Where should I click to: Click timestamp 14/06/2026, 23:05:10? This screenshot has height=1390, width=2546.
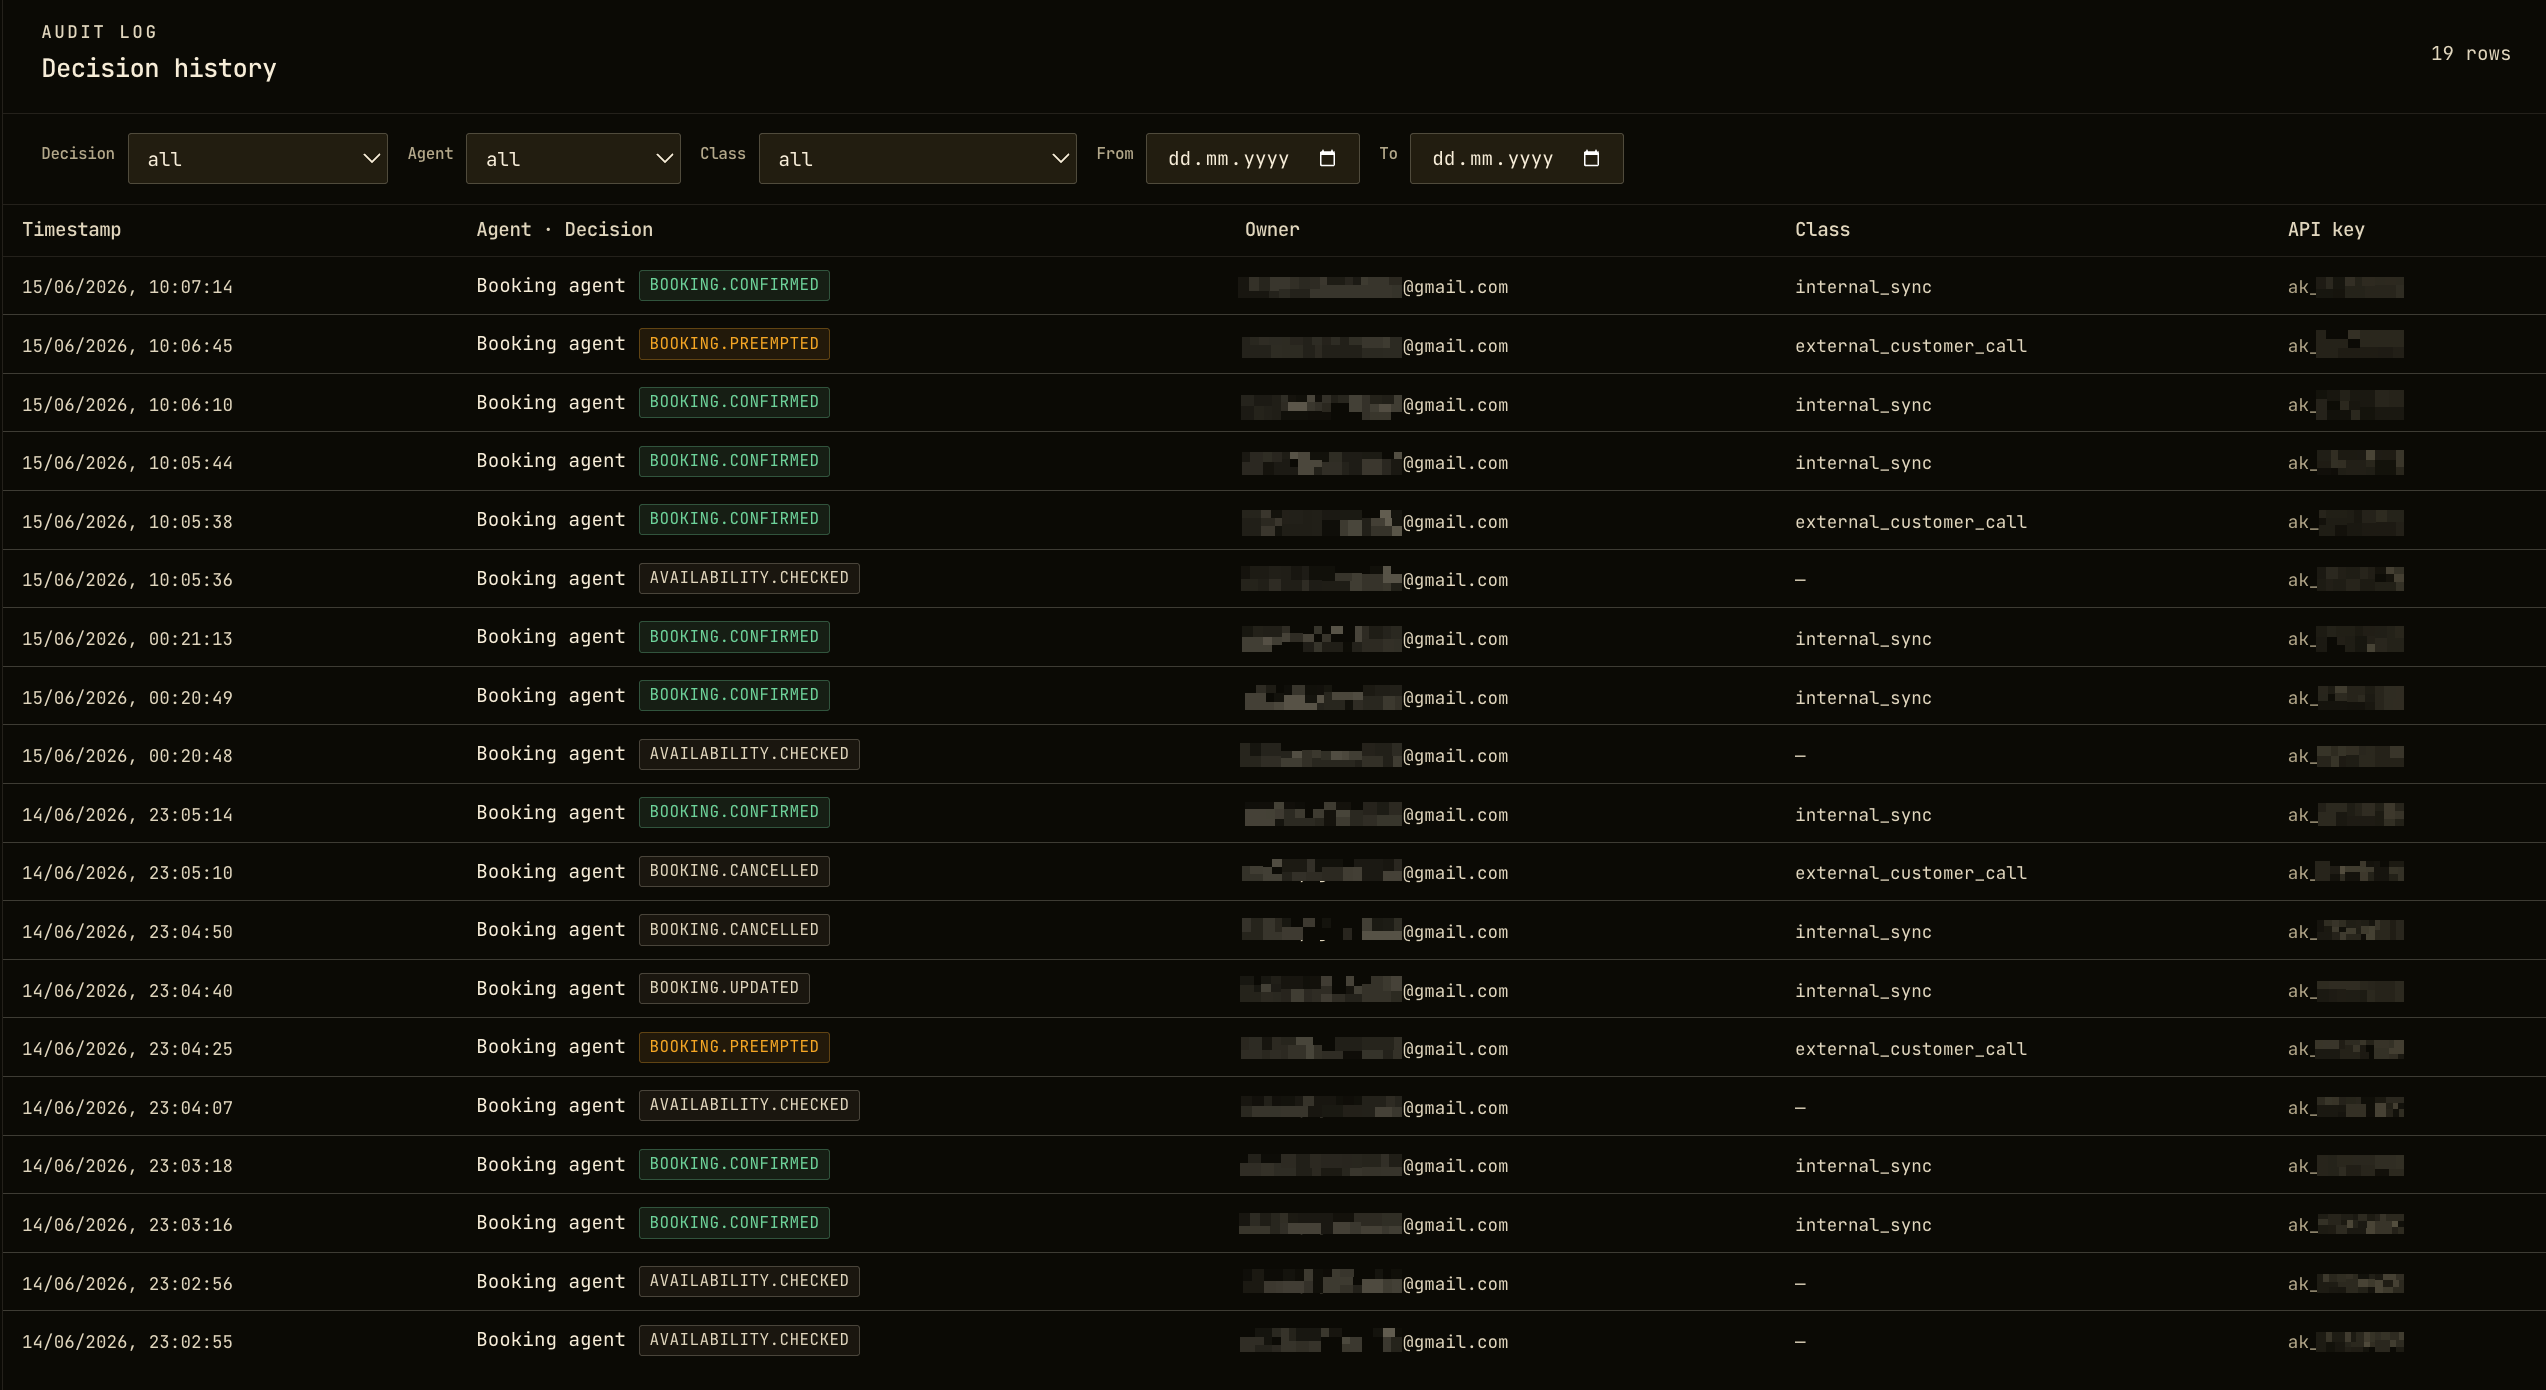[127, 873]
